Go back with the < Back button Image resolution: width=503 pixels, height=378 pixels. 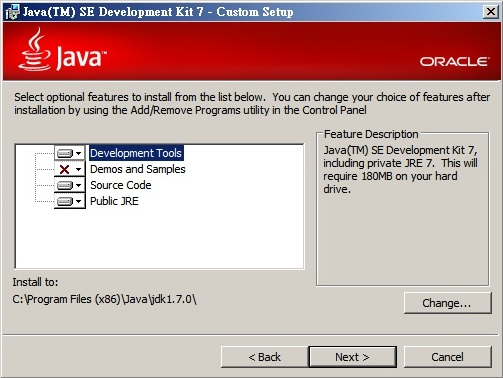coord(265,357)
